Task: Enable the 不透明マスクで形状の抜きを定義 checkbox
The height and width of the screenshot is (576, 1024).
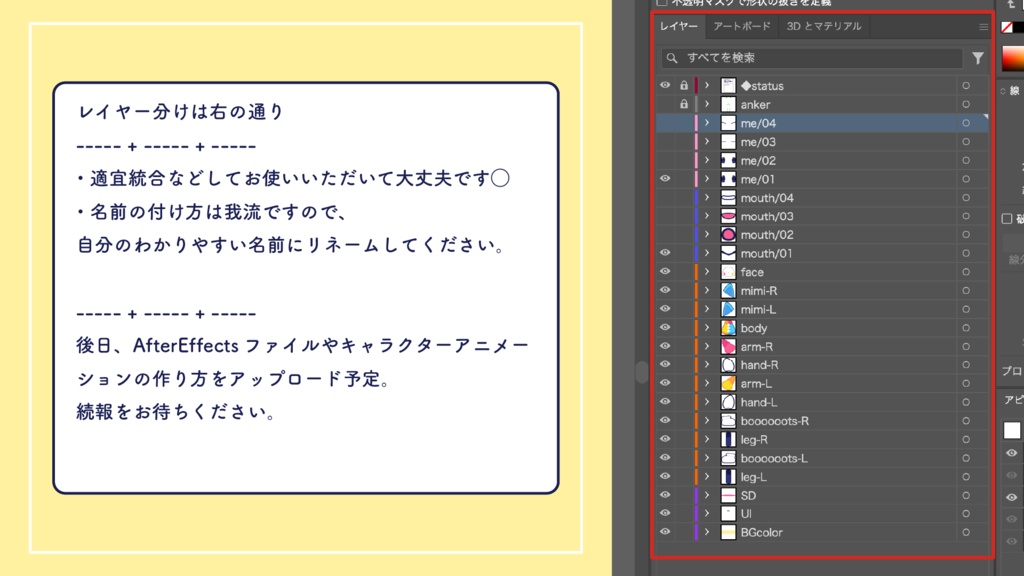Action: pos(662,3)
